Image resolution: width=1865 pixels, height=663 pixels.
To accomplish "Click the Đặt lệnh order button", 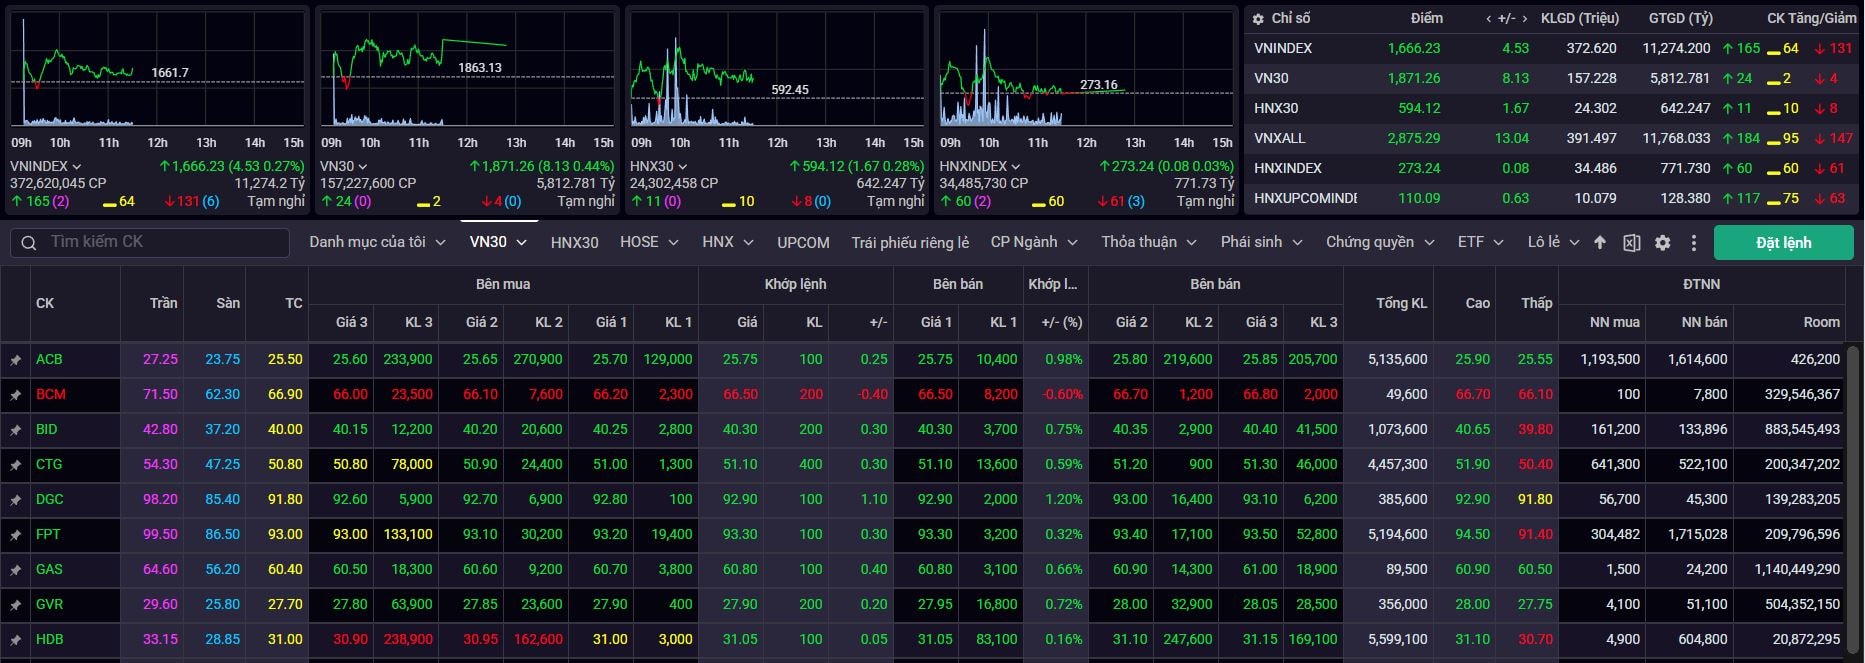I will pos(1783,243).
